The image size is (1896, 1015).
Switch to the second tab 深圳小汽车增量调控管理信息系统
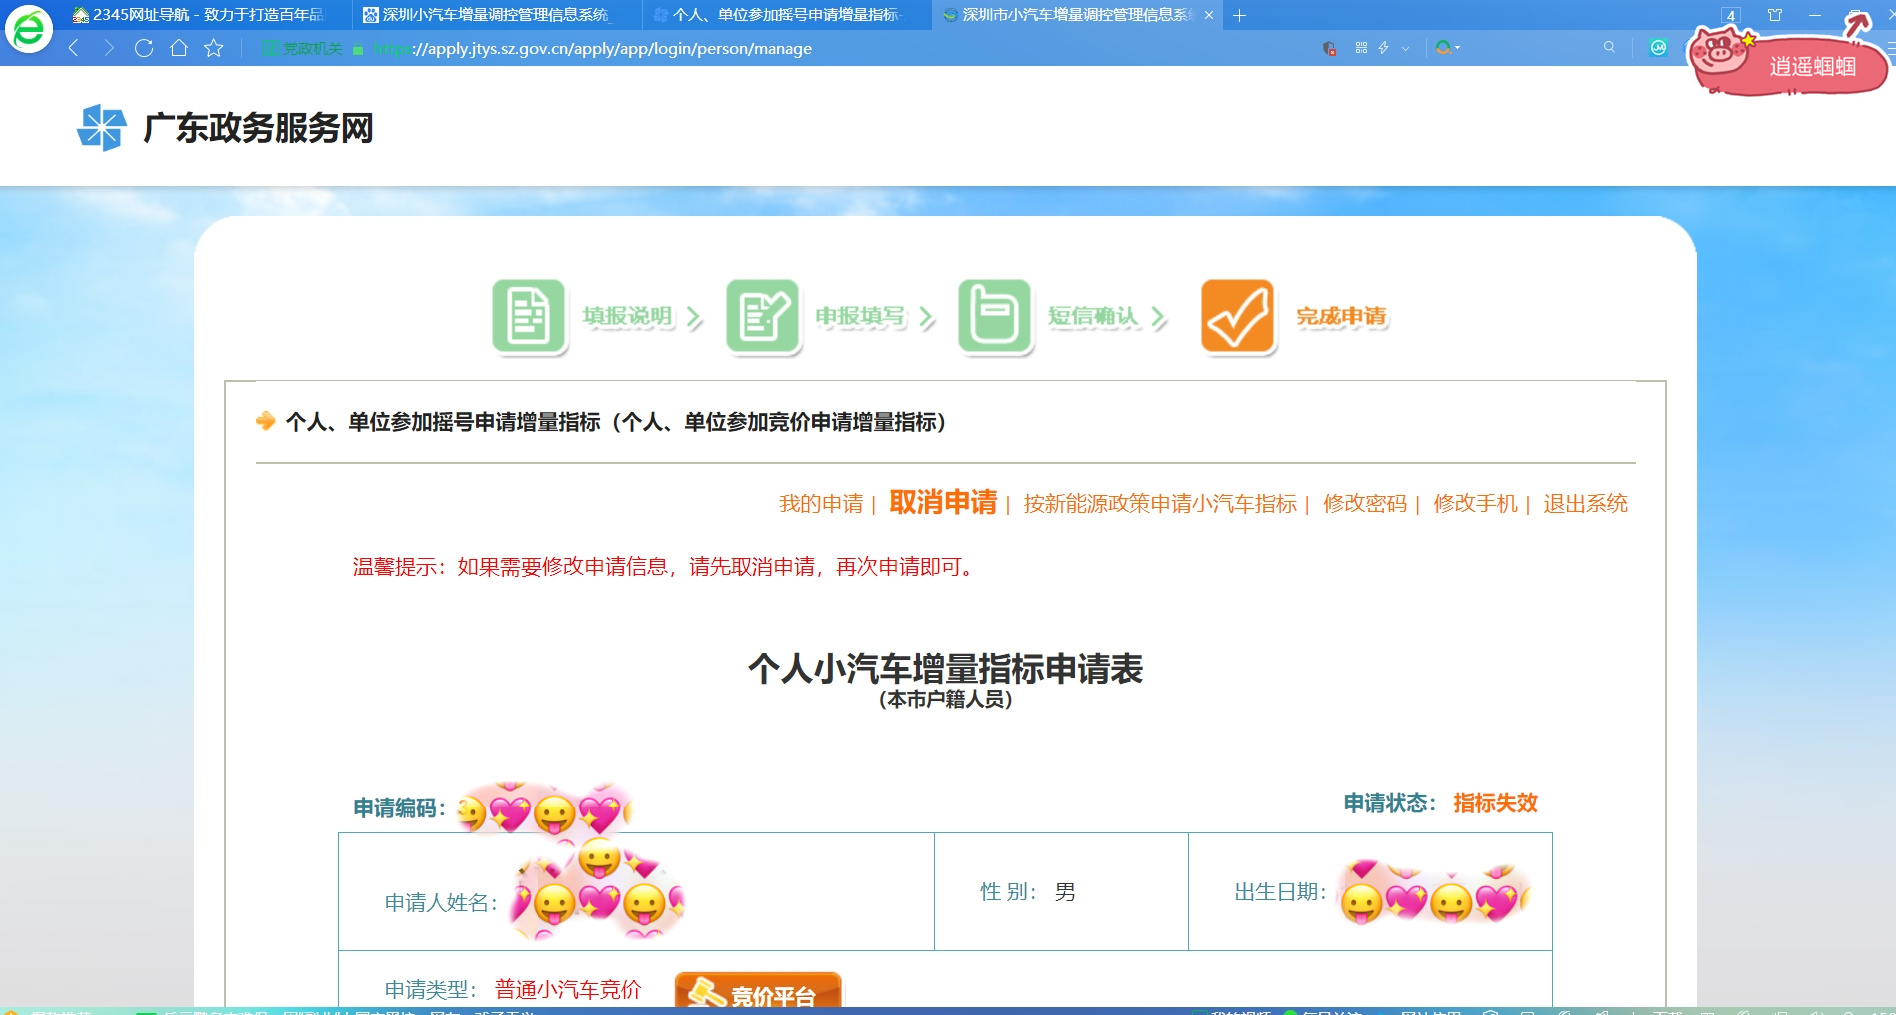[x=495, y=15]
